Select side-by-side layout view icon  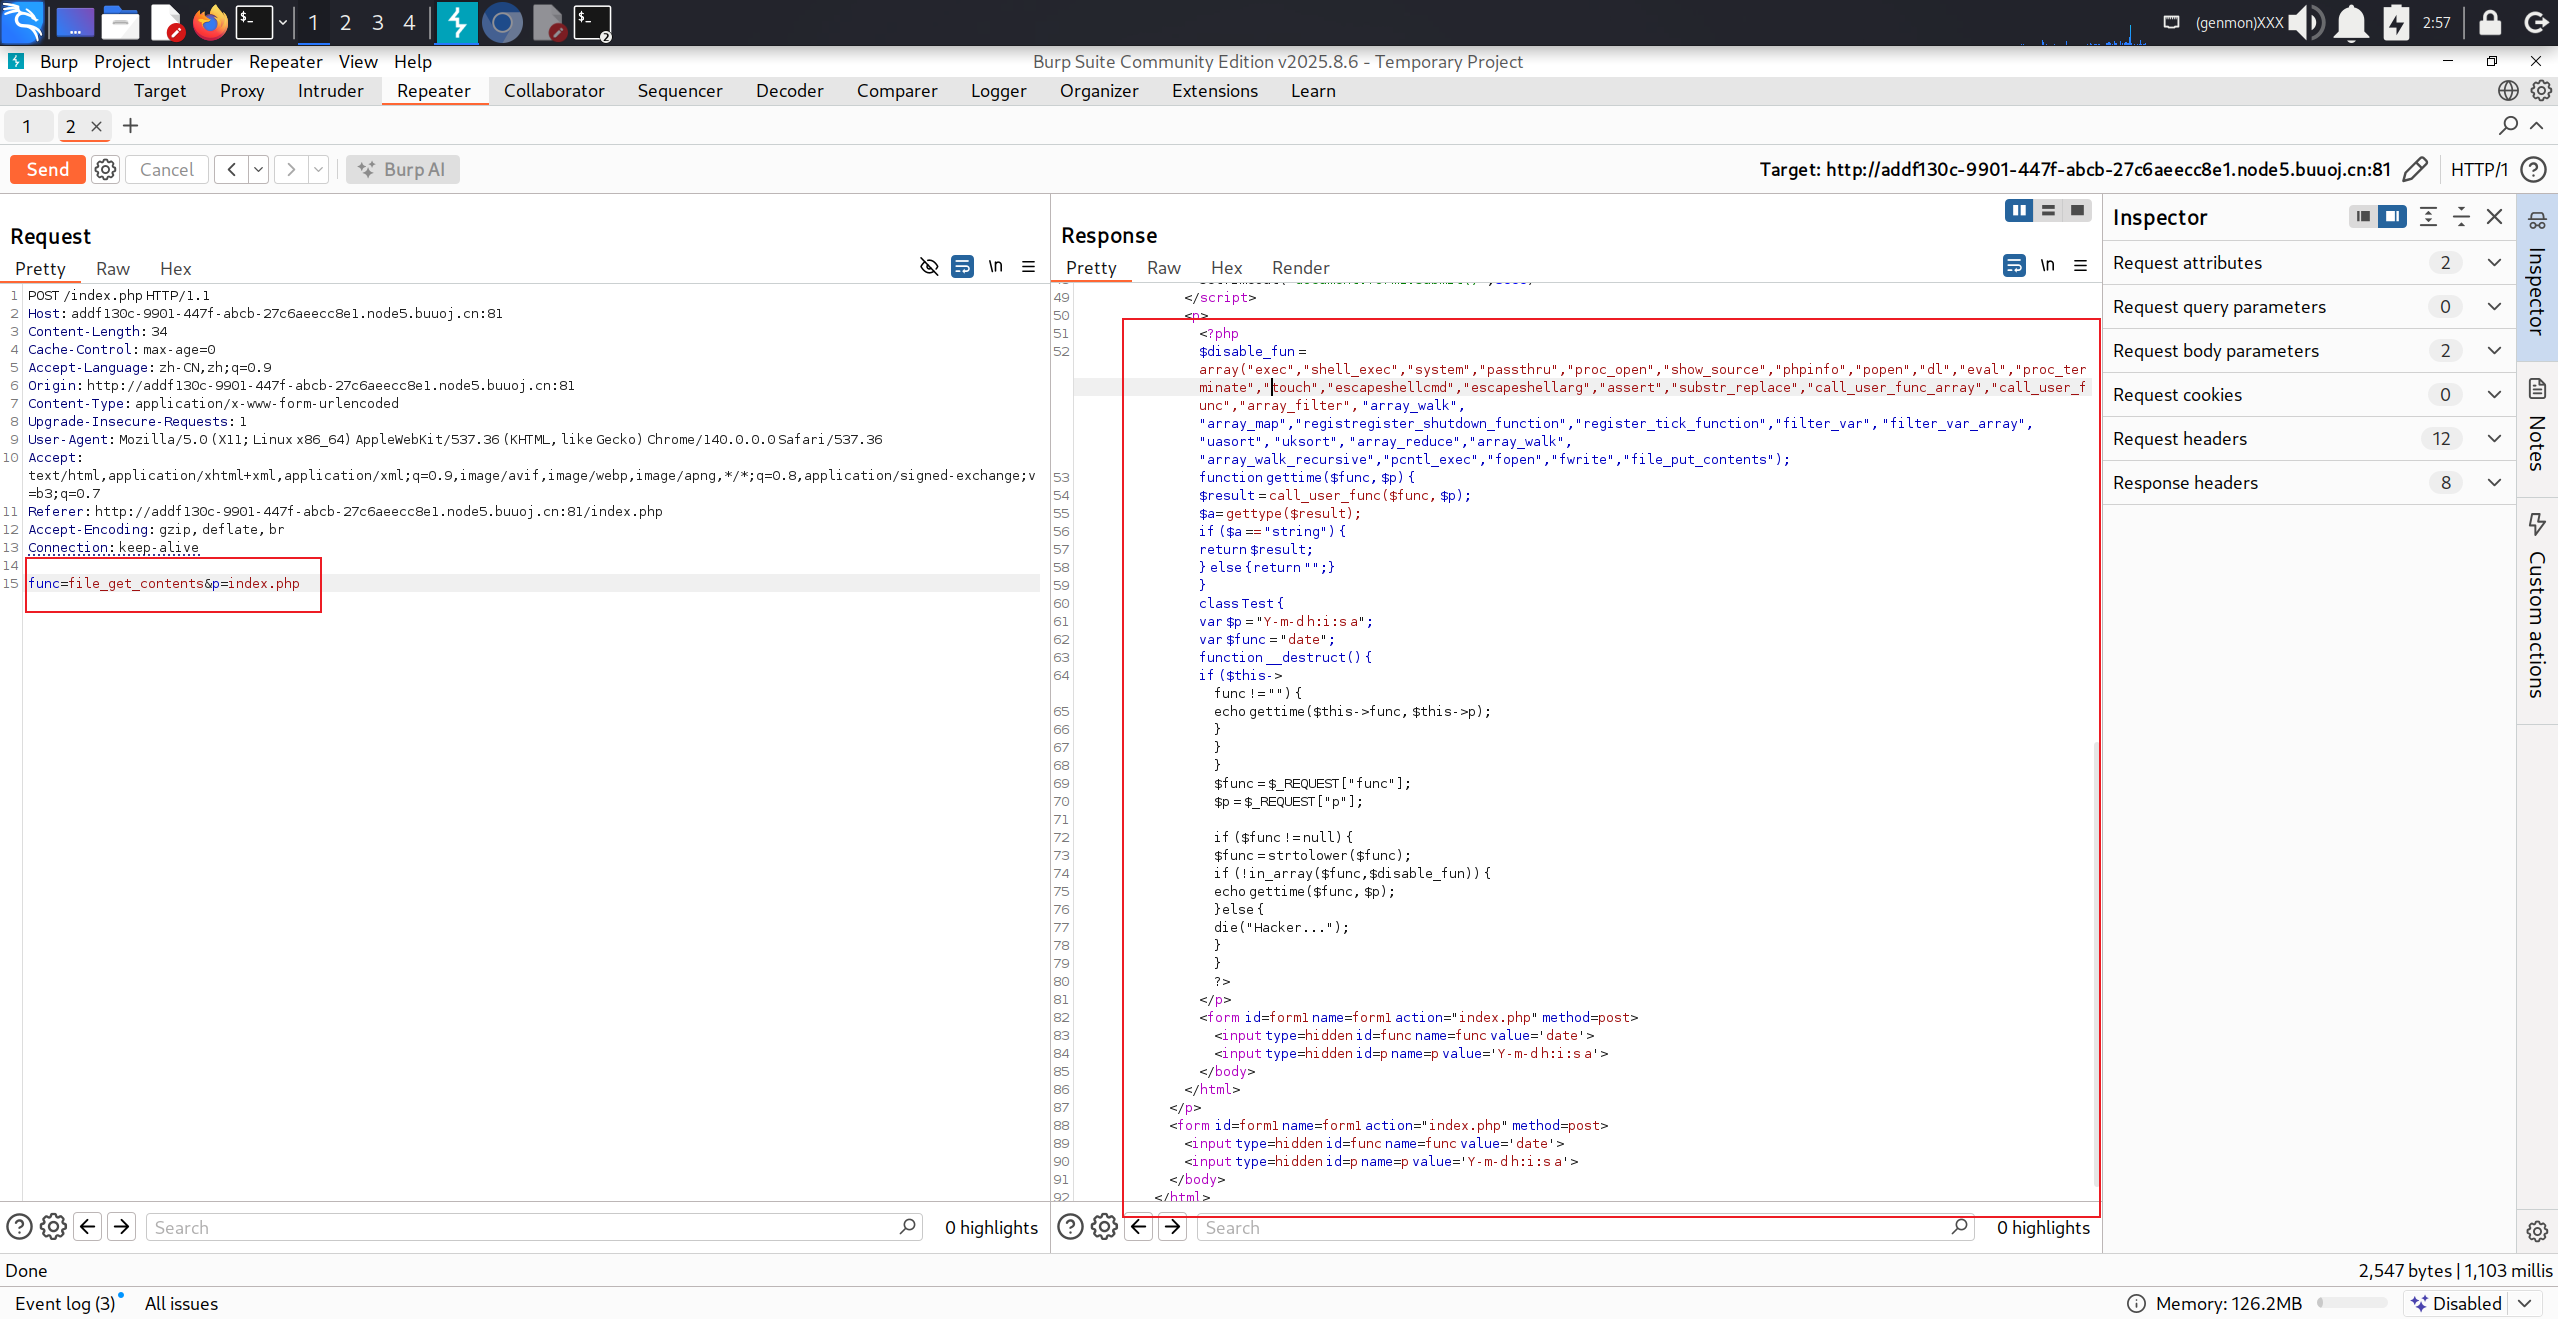coord(2019,210)
